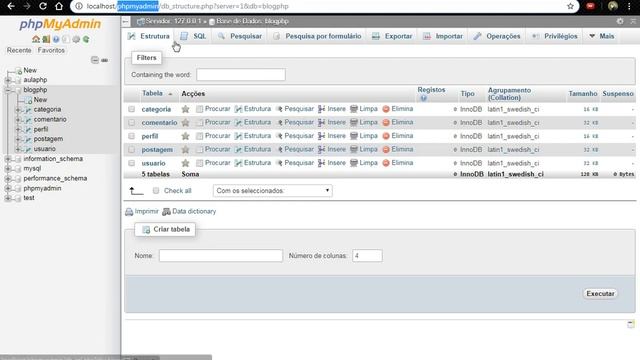
Task: Click Pesquisar for the postagem table
Action: coord(295,149)
